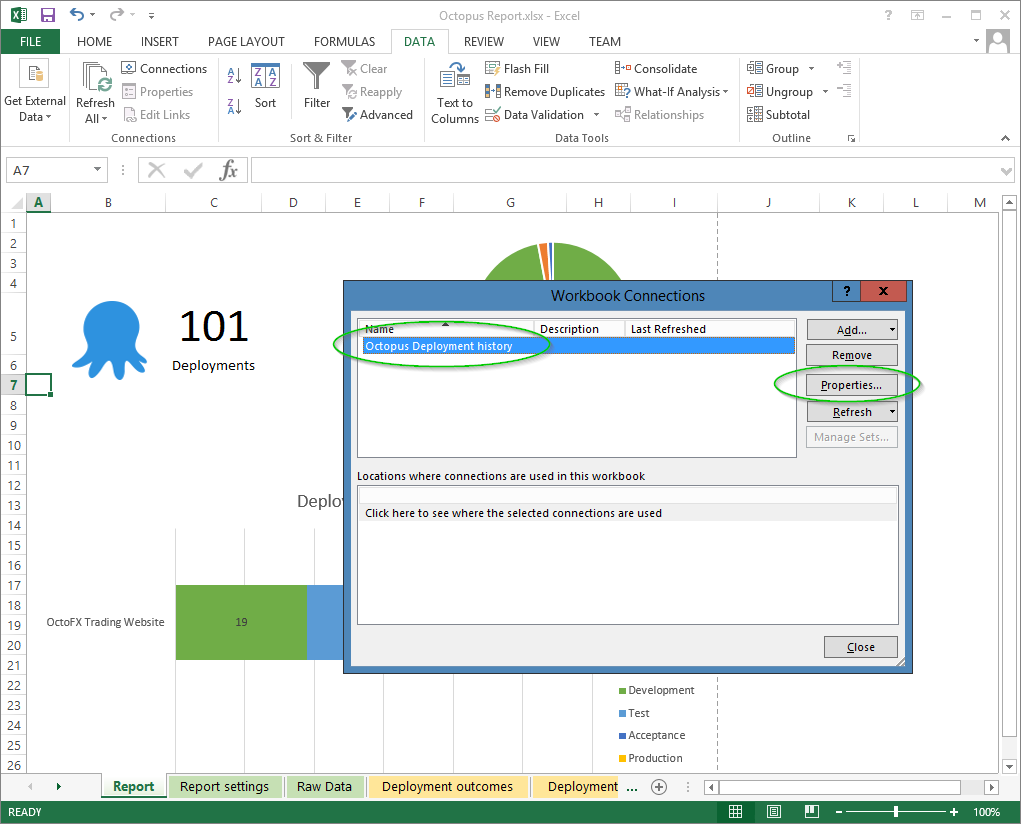This screenshot has height=824, width=1021.
Task: Click the Sort A to Z icon
Action: click(x=234, y=76)
